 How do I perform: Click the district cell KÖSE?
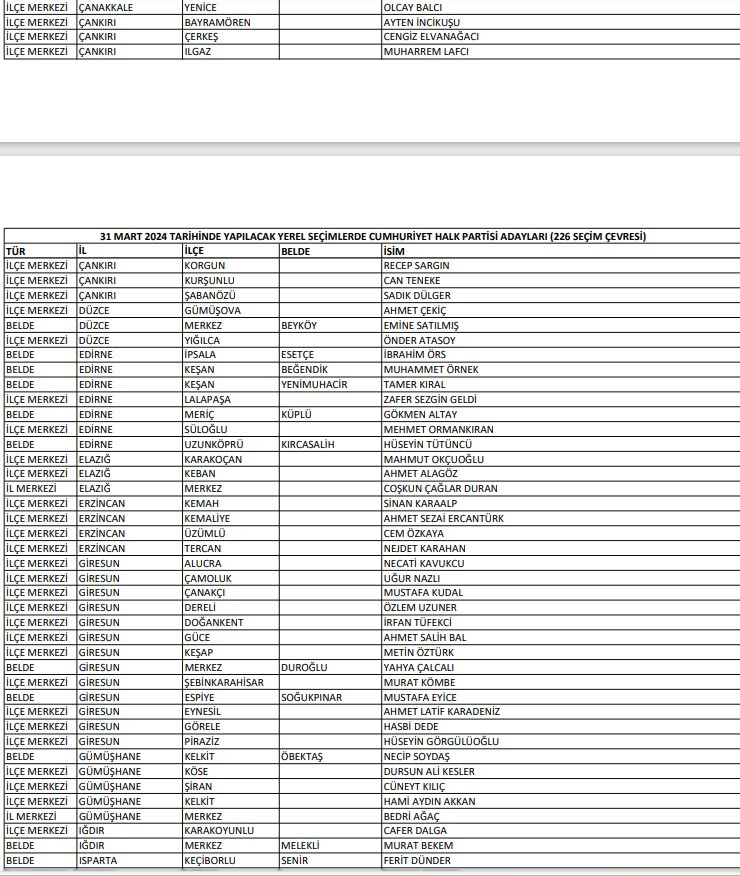coord(196,772)
